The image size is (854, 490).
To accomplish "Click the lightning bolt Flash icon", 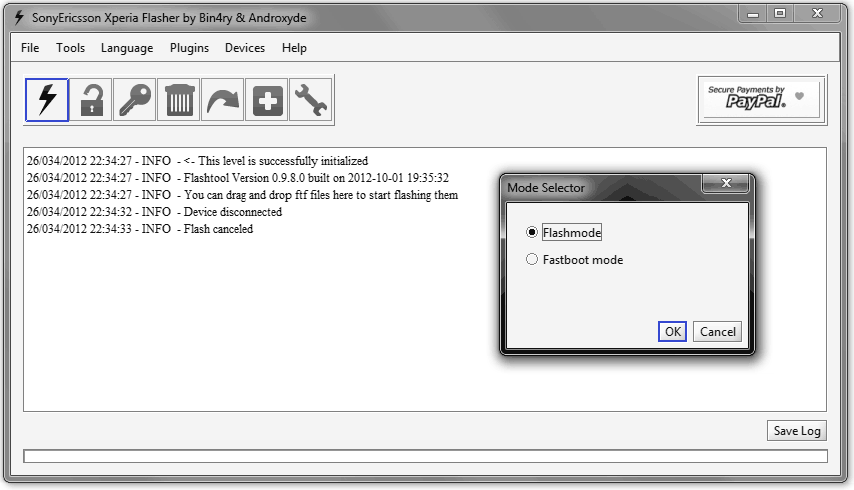I will tap(47, 100).
